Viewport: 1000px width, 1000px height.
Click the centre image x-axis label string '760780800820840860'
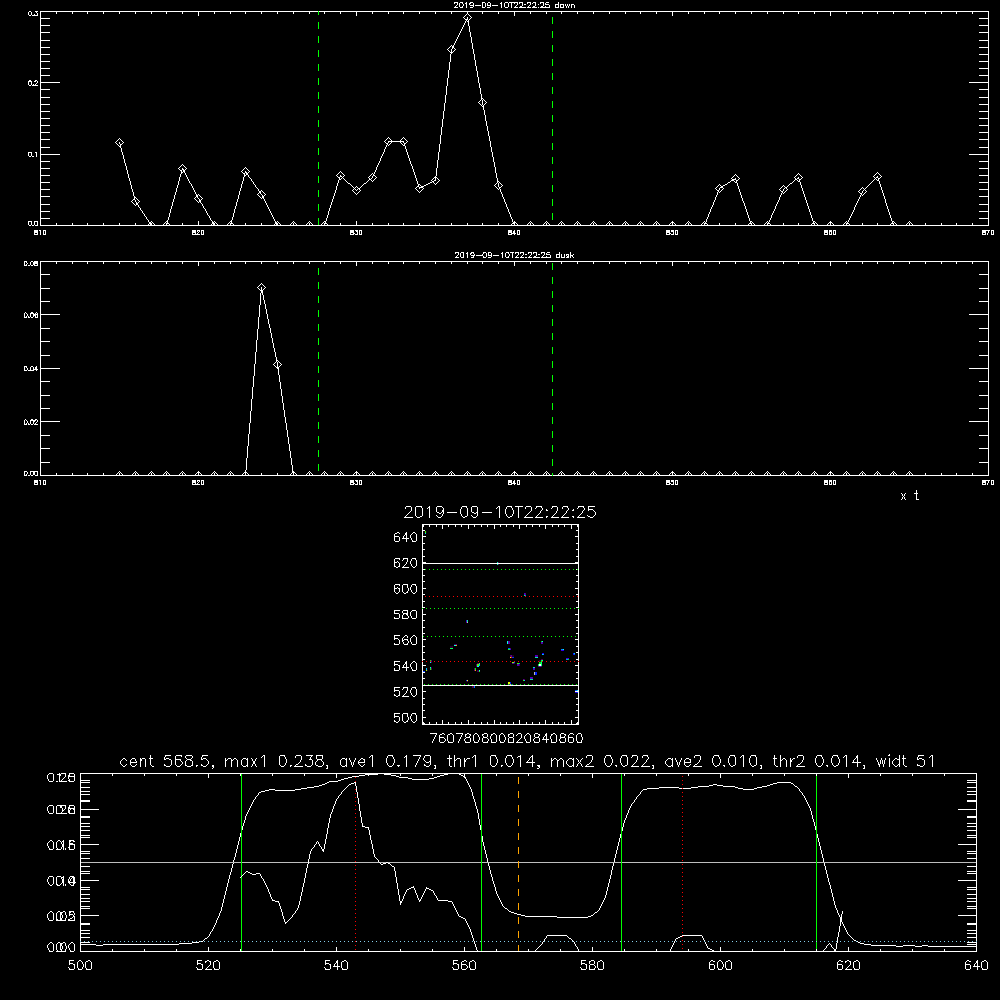point(506,739)
